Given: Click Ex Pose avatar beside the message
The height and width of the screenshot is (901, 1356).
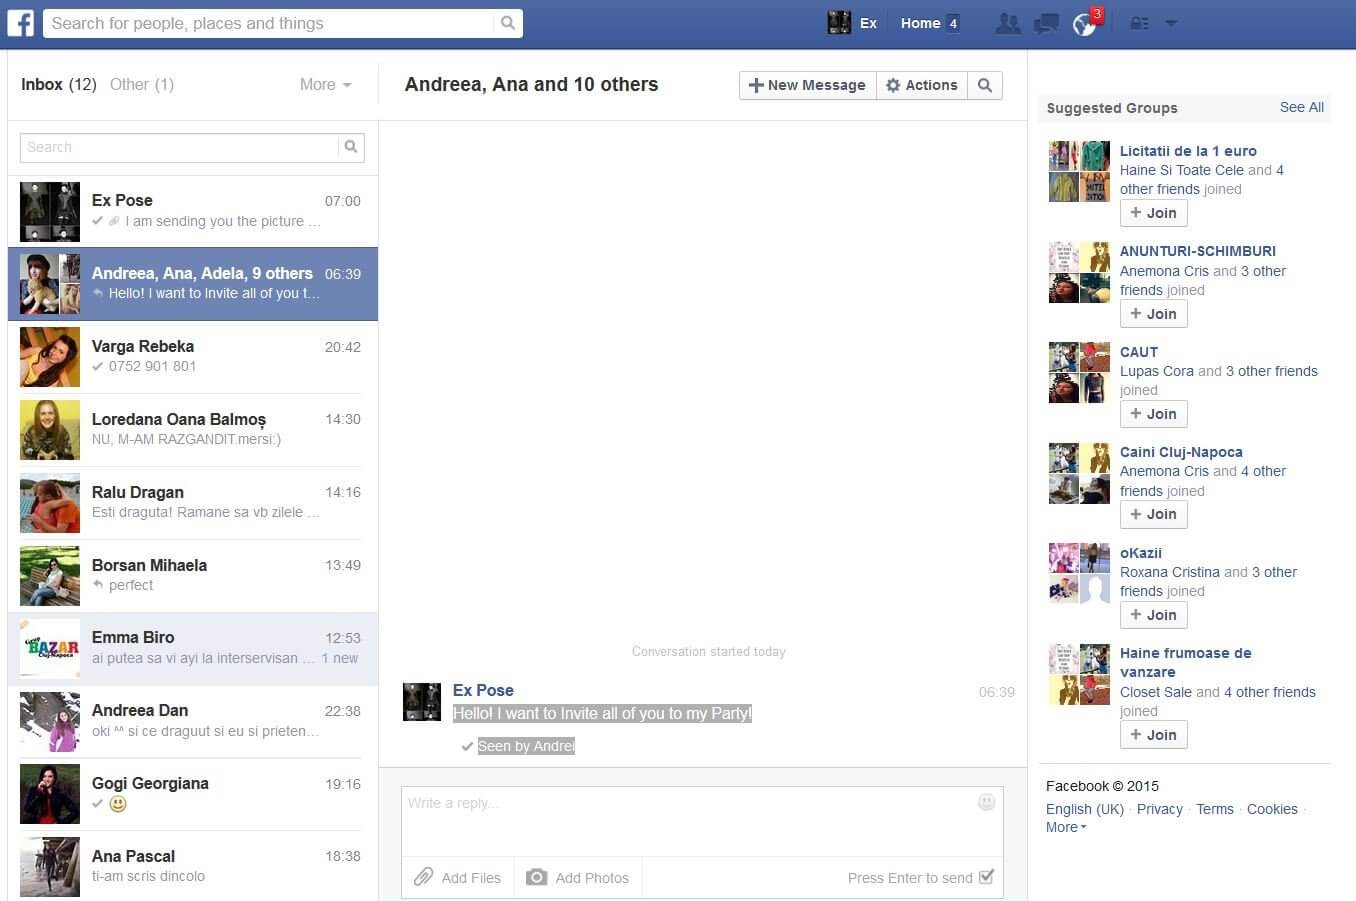Looking at the screenshot, I should click(422, 702).
